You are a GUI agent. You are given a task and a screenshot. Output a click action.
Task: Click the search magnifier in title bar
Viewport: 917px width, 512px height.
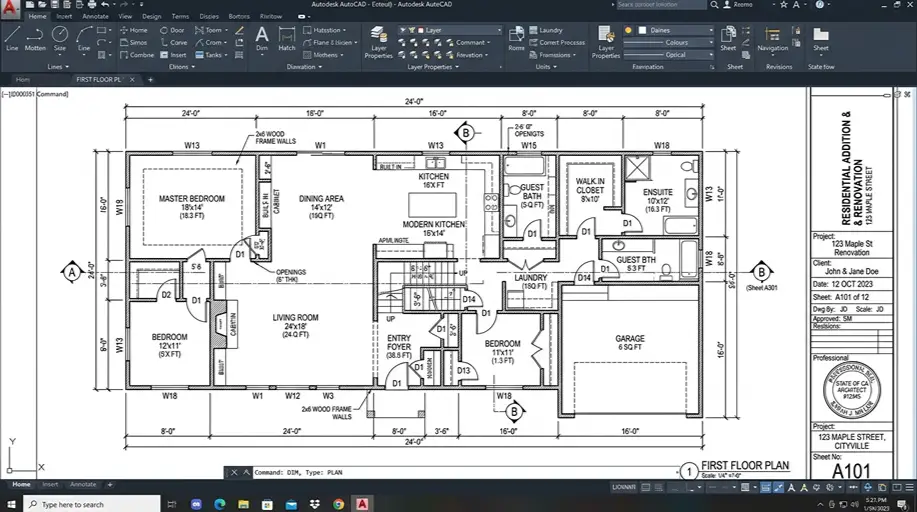(x=714, y=5)
